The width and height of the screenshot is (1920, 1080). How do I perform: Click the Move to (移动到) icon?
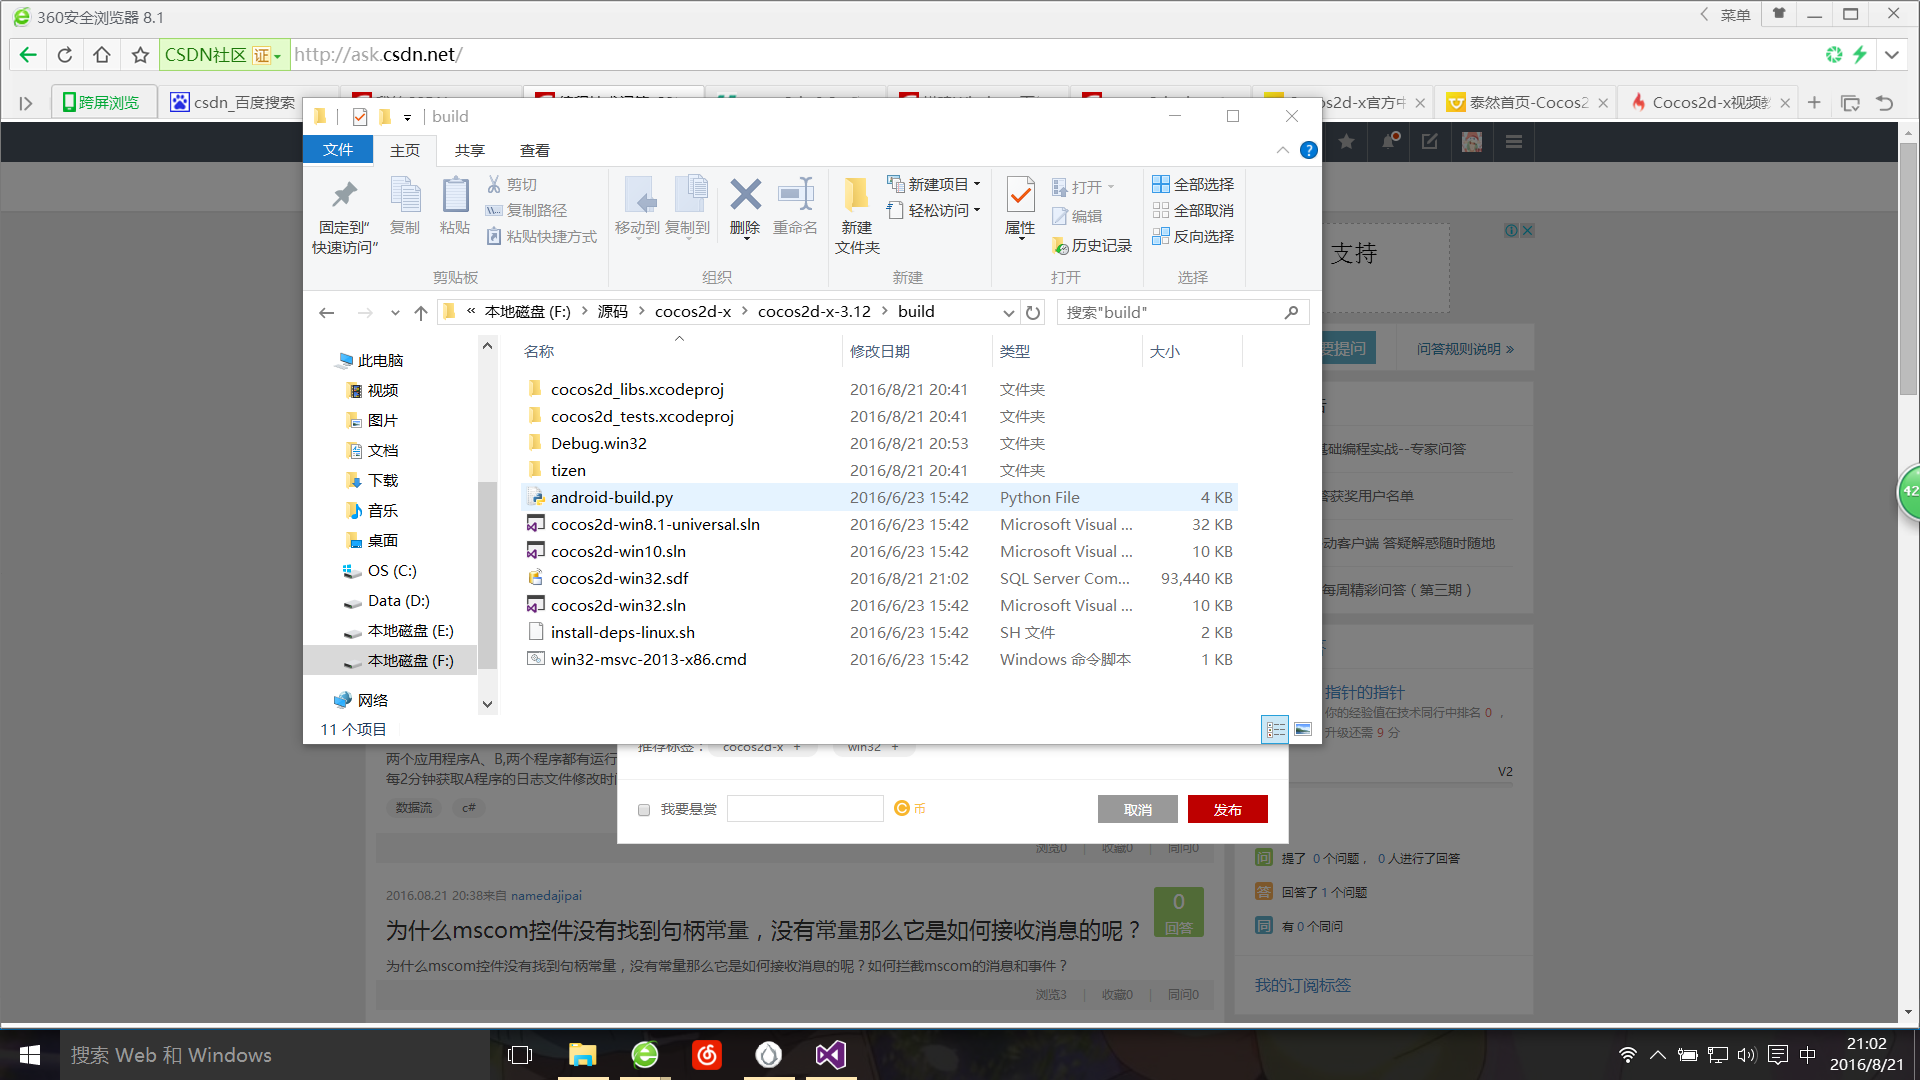point(638,195)
